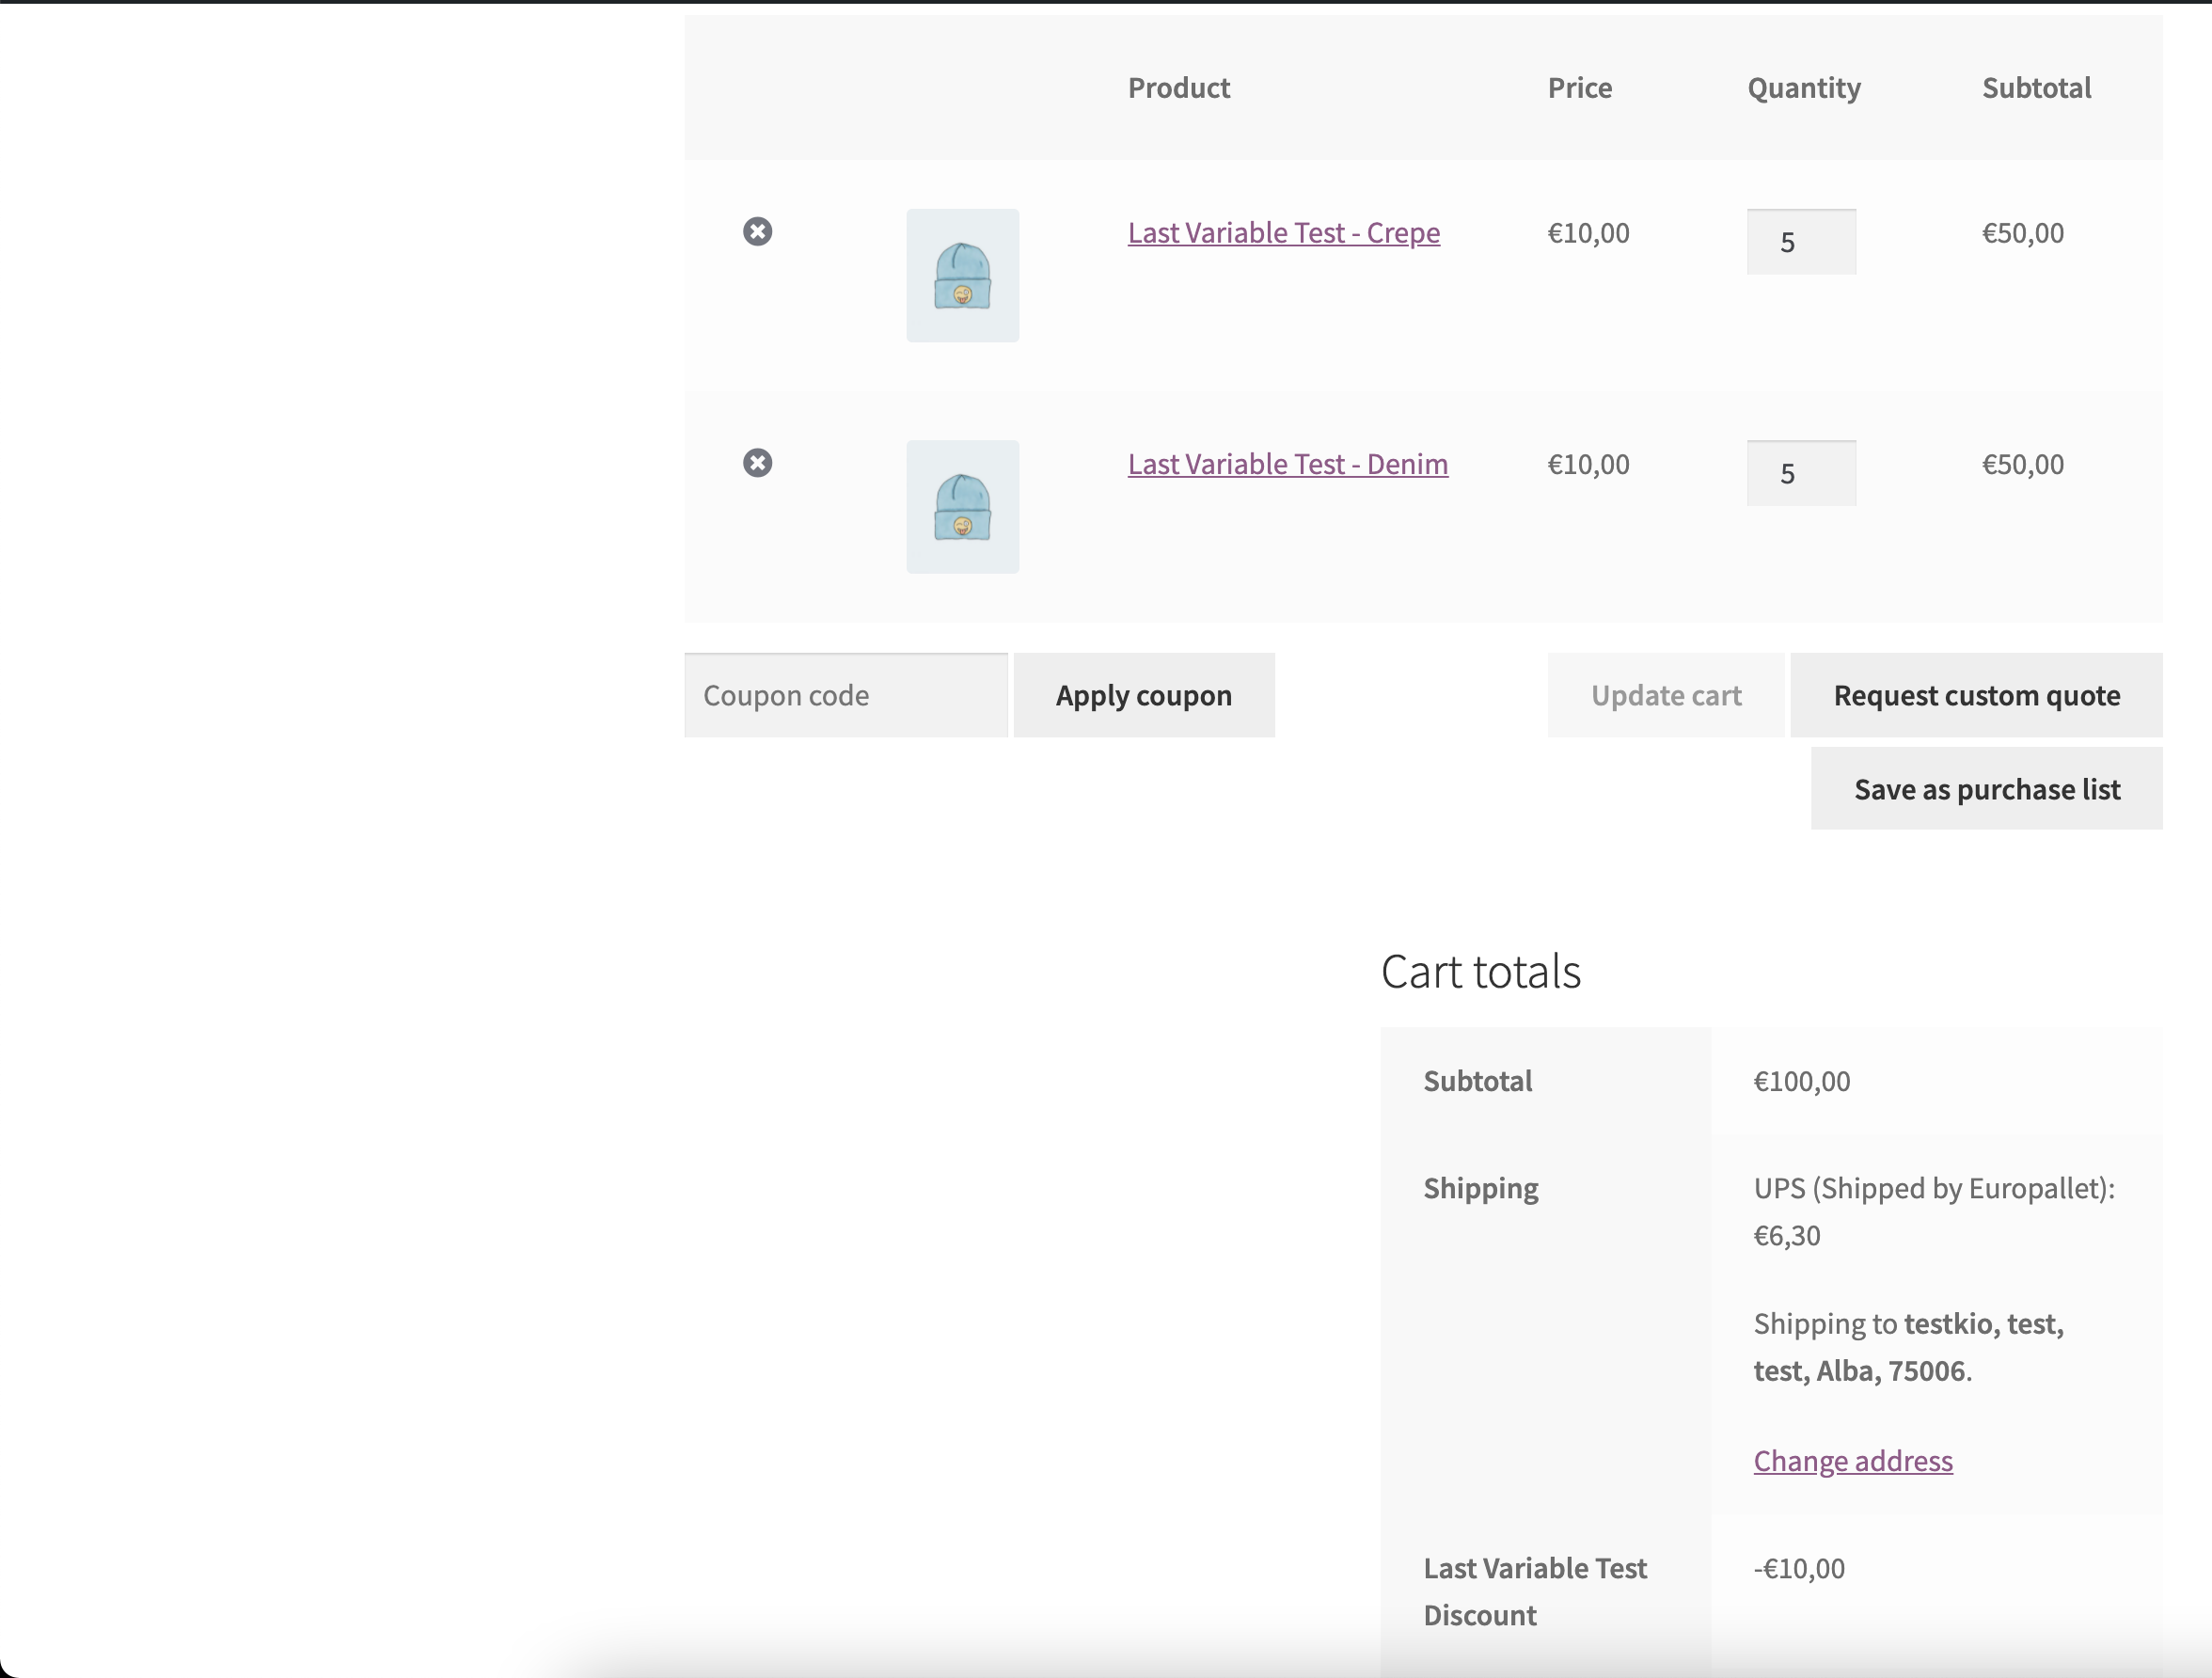The width and height of the screenshot is (2212, 1678).
Task: Focus the Crepe quantity field
Action: point(1800,241)
